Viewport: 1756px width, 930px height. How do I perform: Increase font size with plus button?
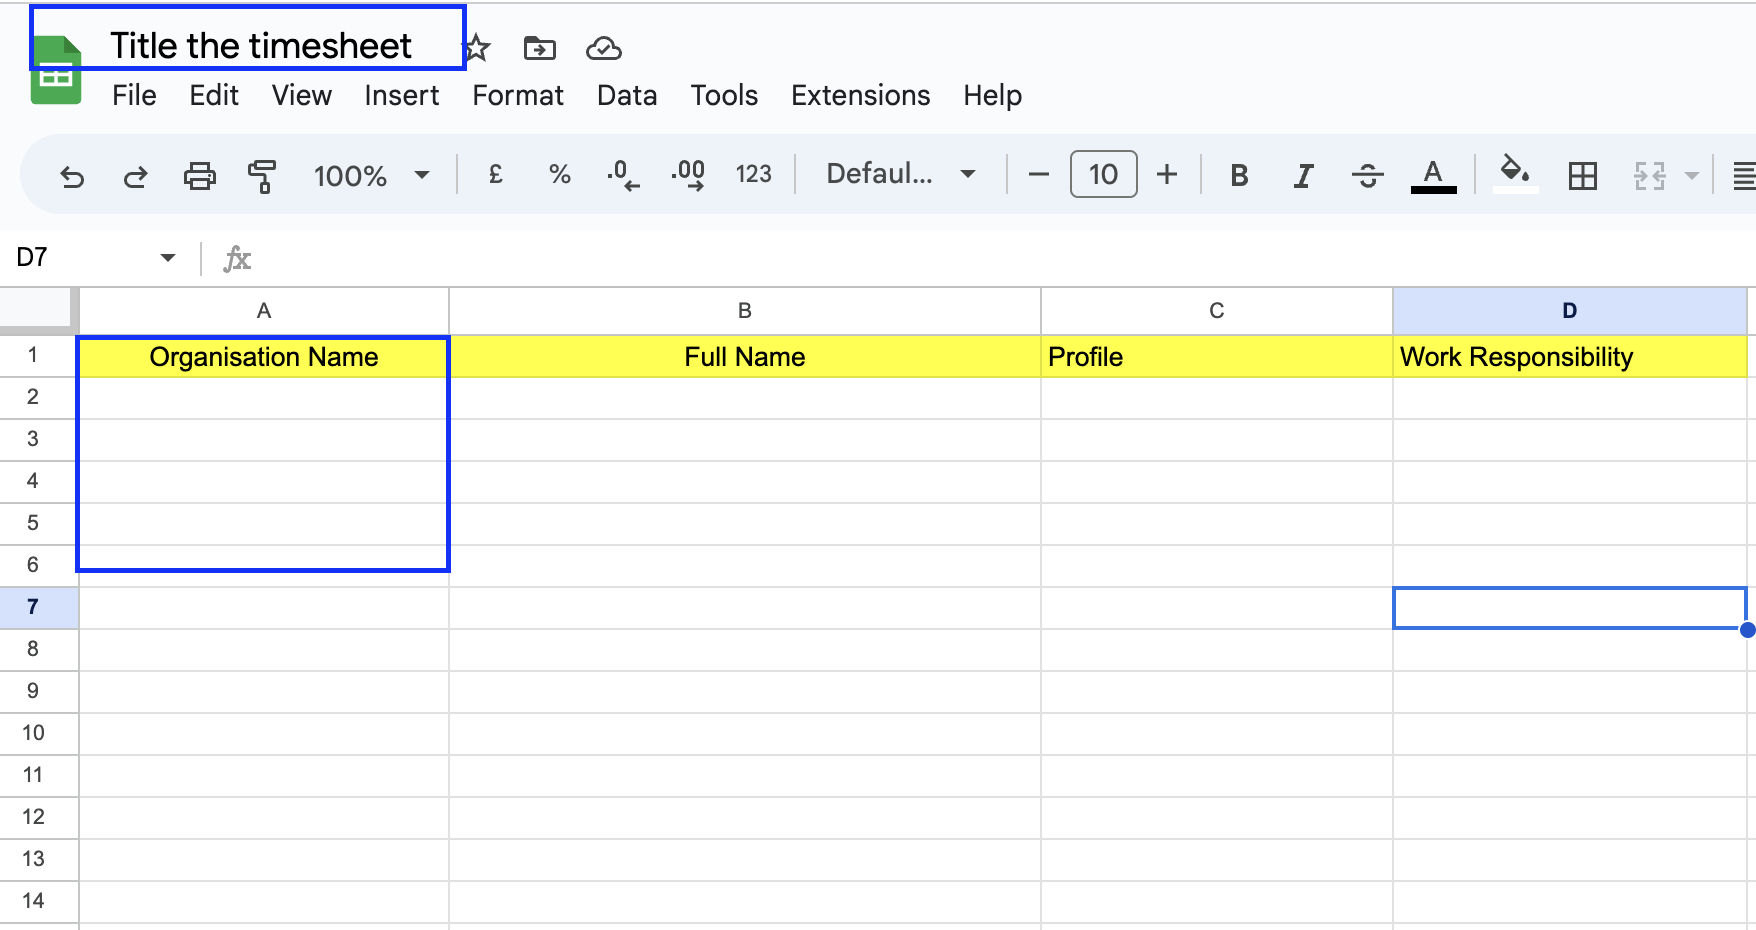tap(1167, 175)
